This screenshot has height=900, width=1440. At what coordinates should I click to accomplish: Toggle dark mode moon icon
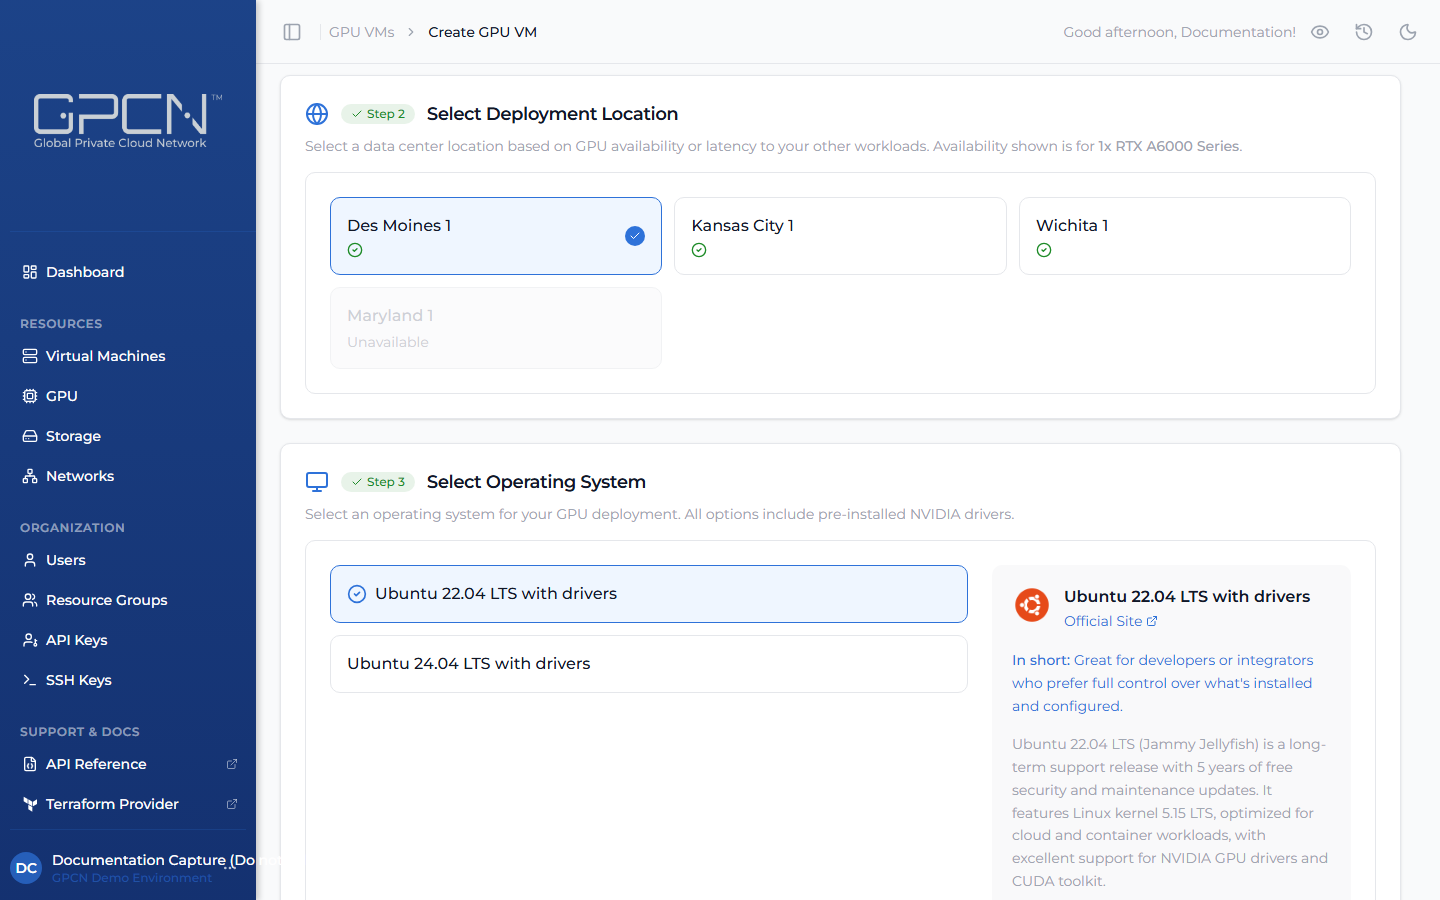[x=1408, y=32]
